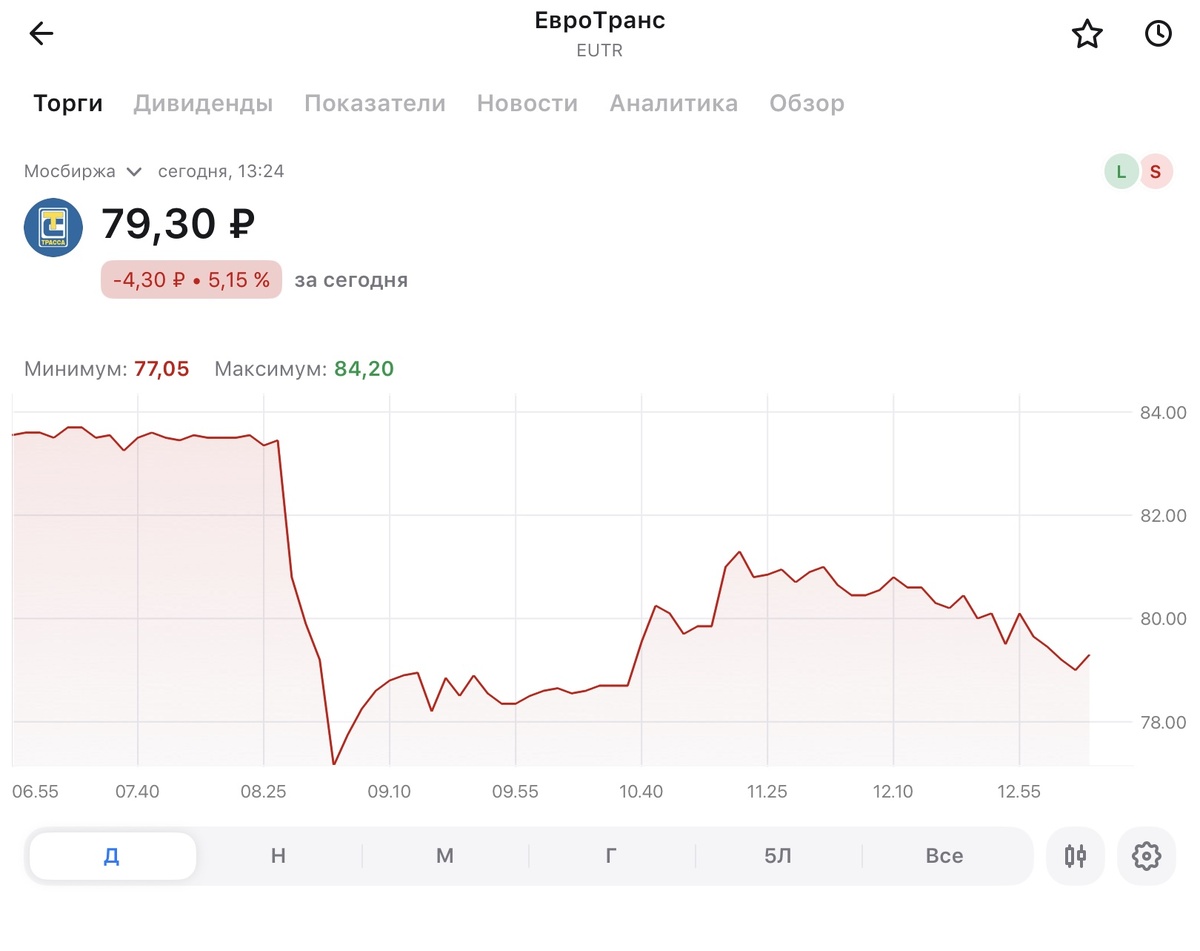Tap the 09.10 time axis label
This screenshot has width=1200, height=951.
389,792
